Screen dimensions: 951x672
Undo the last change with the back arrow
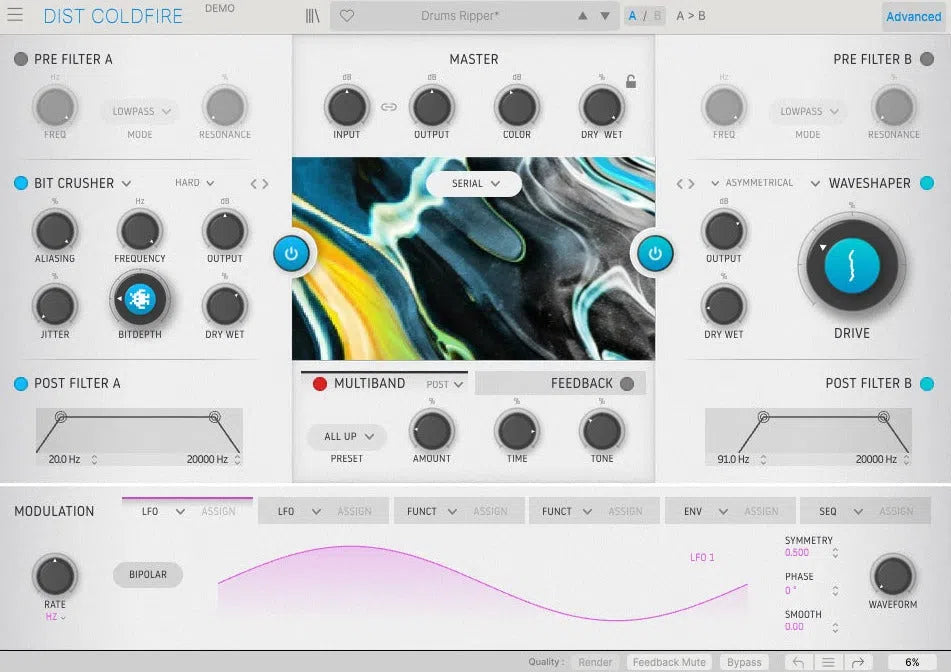click(x=797, y=661)
